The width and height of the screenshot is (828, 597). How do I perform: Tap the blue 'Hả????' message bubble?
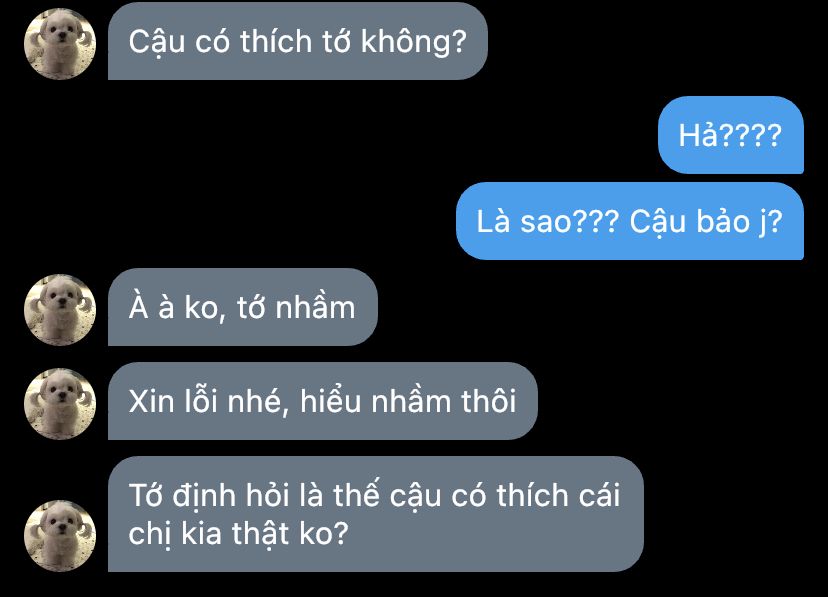pyautogui.click(x=731, y=135)
